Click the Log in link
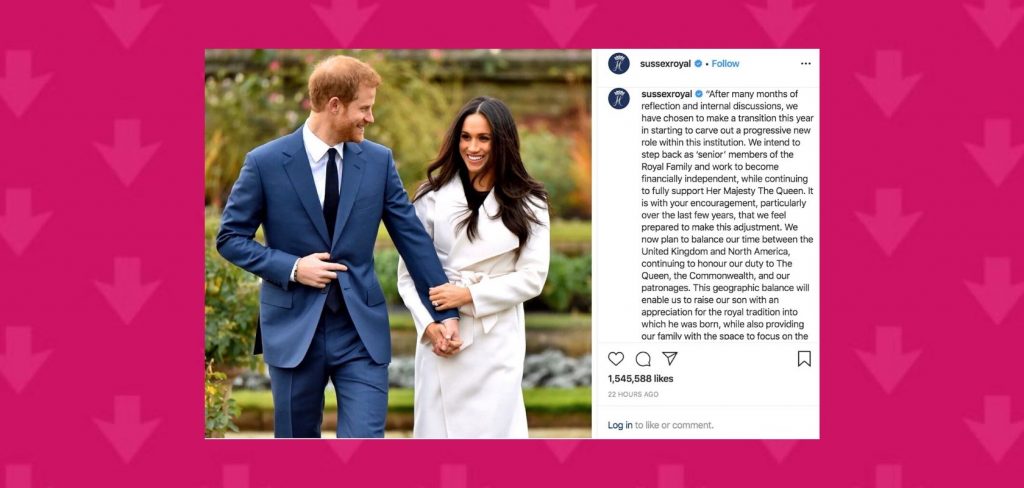This screenshot has width=1024, height=488. click(x=620, y=425)
